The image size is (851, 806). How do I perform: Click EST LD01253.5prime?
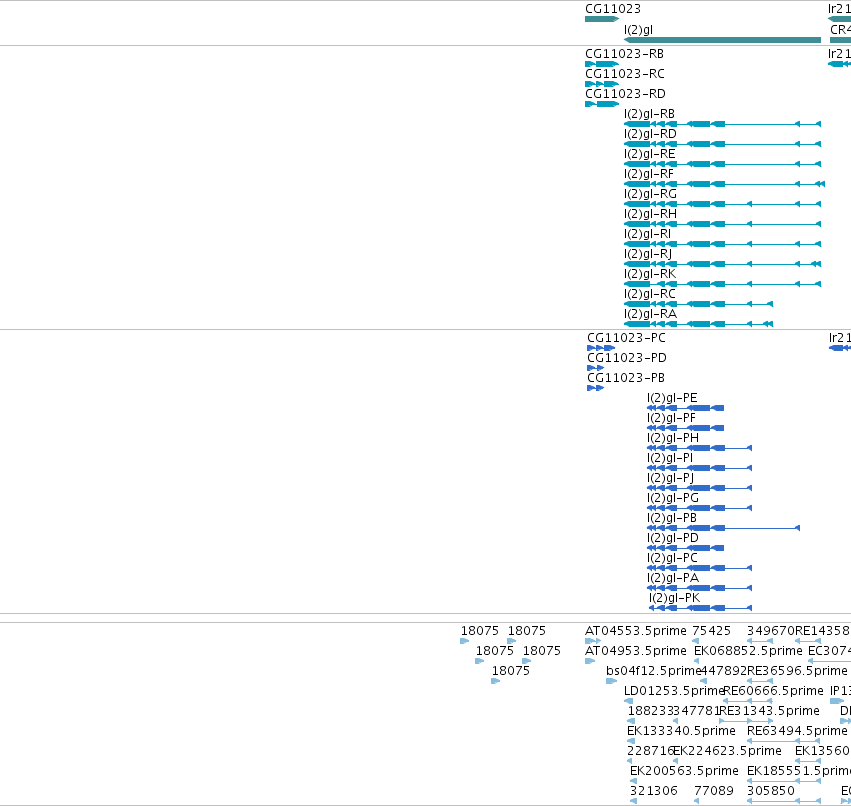coord(628,701)
